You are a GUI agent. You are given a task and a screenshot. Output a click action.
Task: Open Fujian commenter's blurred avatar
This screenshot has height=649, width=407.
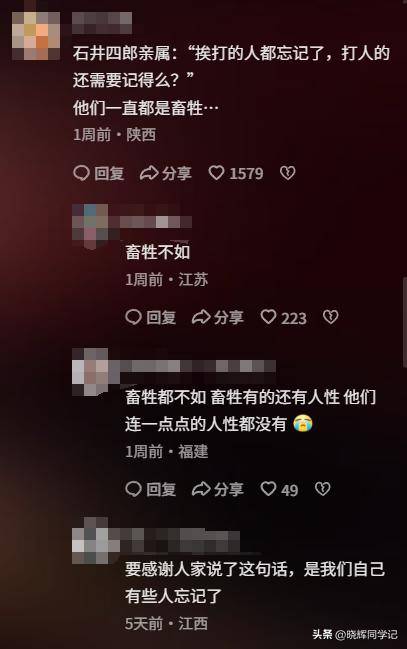click(x=90, y=371)
